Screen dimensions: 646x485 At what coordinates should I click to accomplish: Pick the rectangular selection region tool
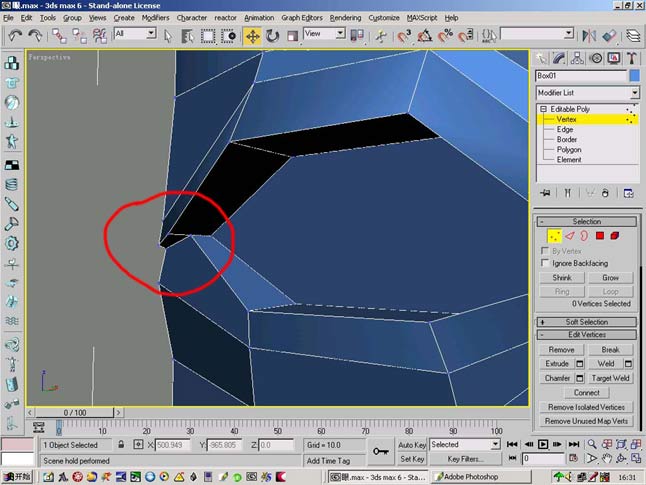coord(208,36)
